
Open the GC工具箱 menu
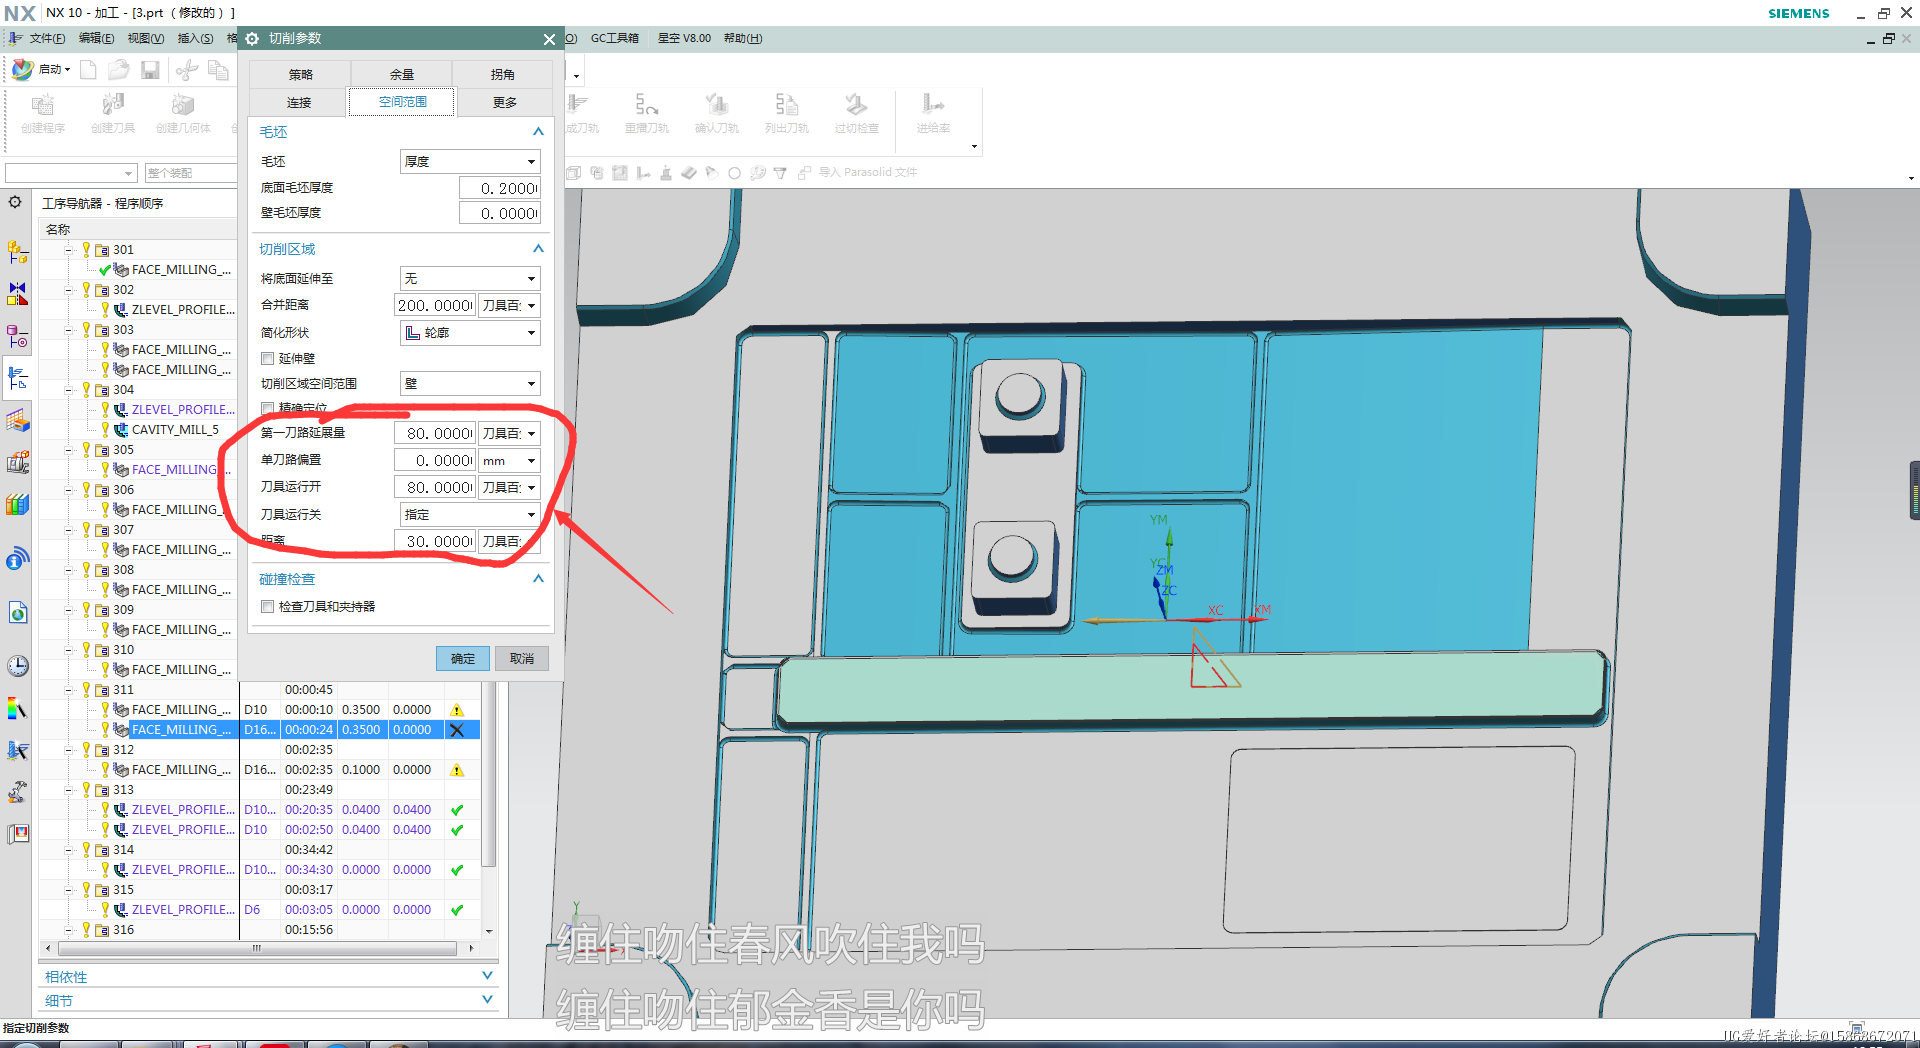614,38
